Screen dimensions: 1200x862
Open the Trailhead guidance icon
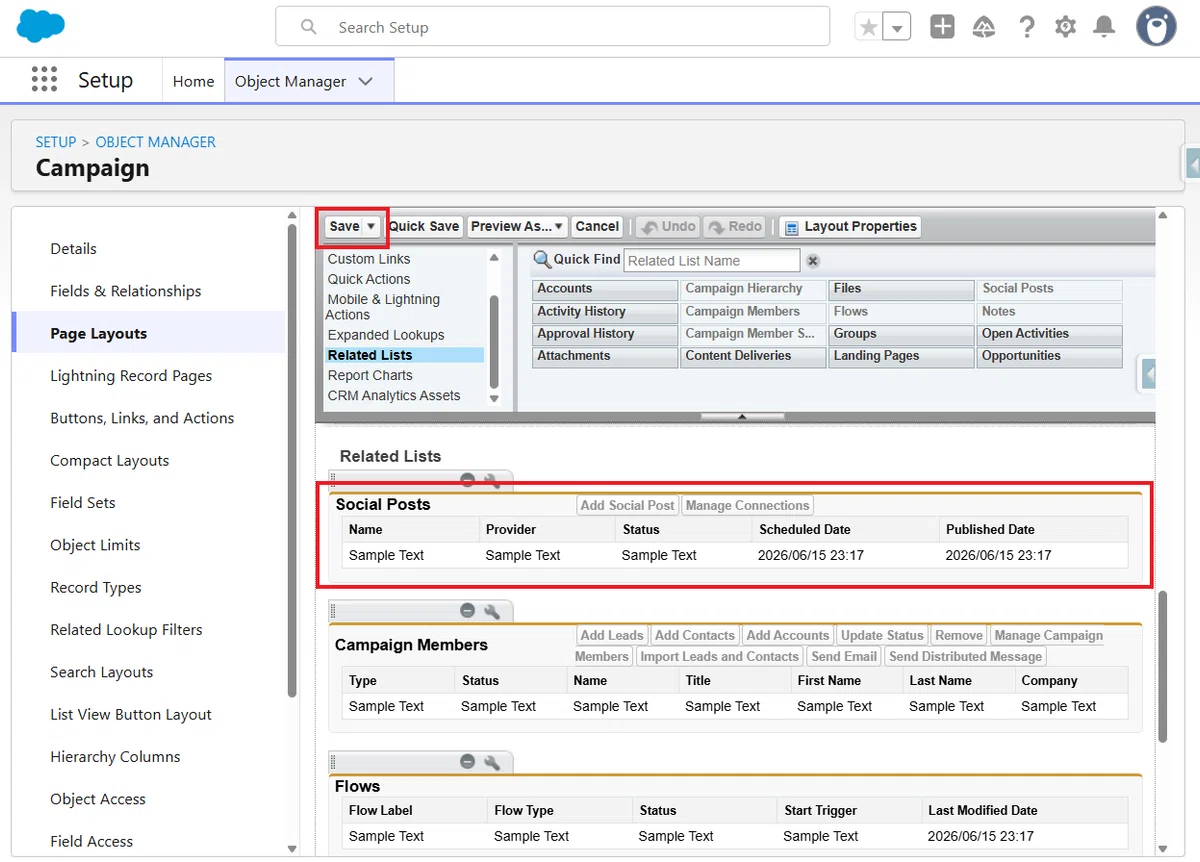984,27
